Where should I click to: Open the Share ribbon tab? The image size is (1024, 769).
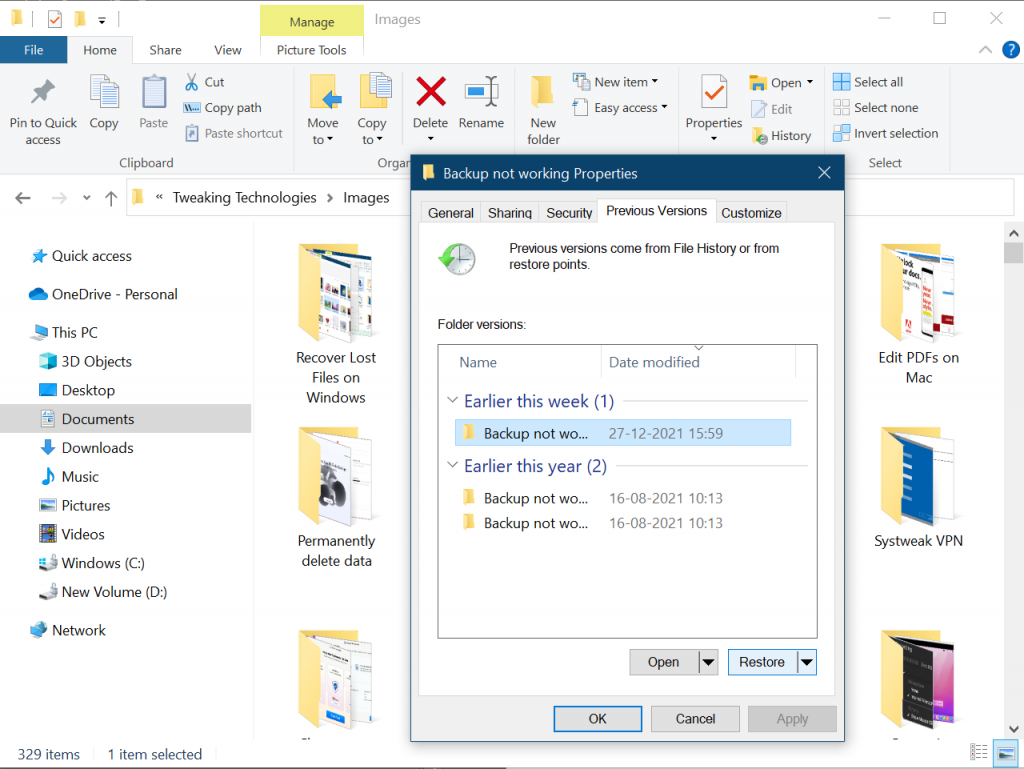pyautogui.click(x=164, y=49)
